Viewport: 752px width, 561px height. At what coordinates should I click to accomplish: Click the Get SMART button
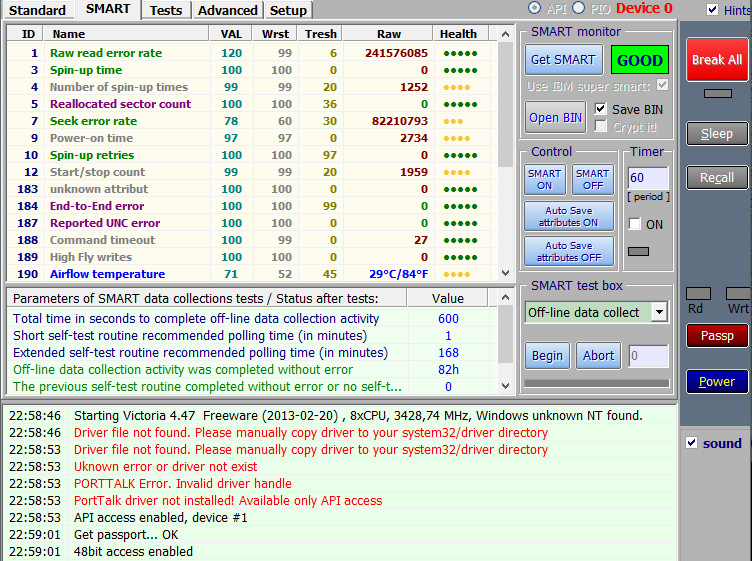pos(564,60)
